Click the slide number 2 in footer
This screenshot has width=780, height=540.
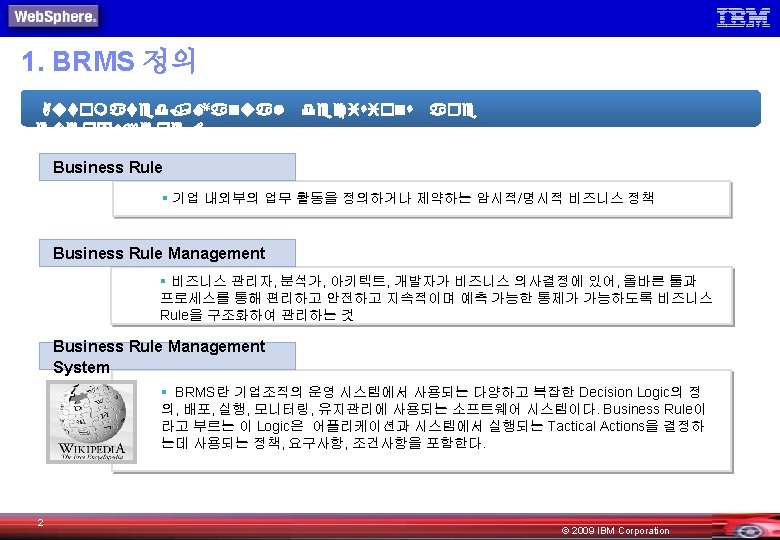pos(40,522)
